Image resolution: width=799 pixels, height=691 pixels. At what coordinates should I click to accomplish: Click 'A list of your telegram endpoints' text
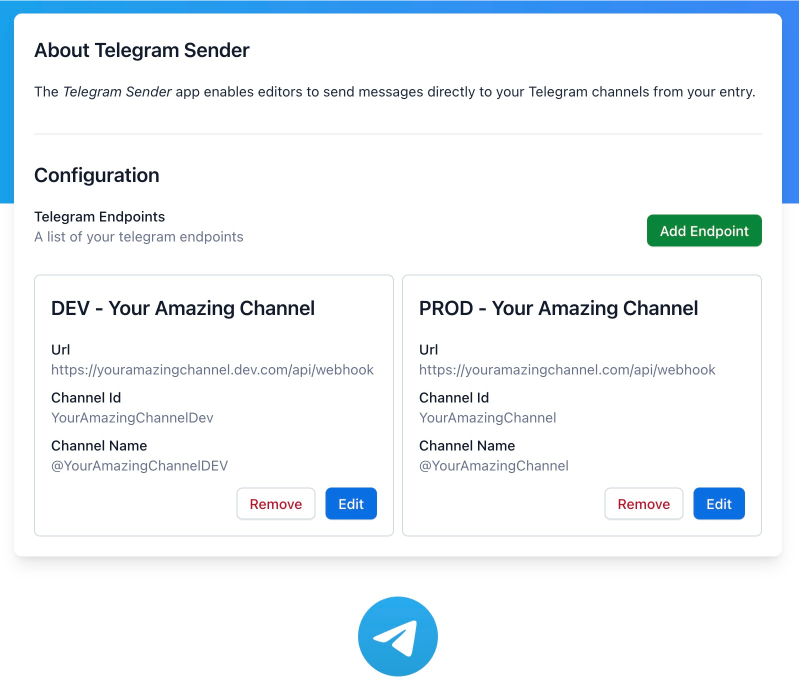(x=139, y=237)
